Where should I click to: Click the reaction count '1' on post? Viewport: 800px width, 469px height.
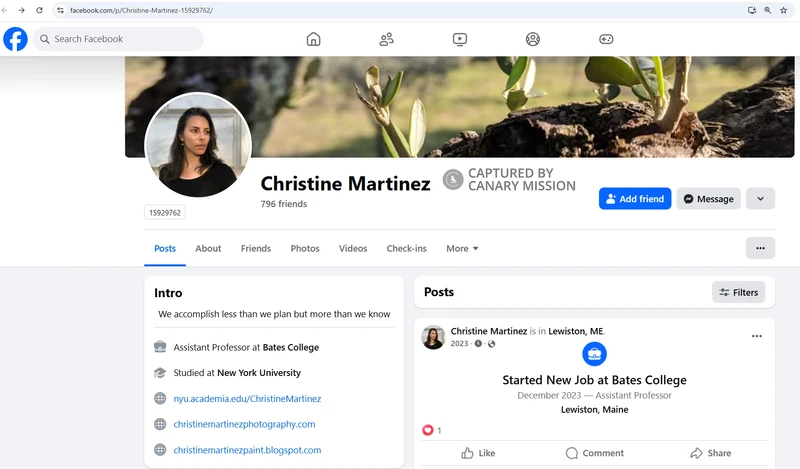(x=439, y=431)
